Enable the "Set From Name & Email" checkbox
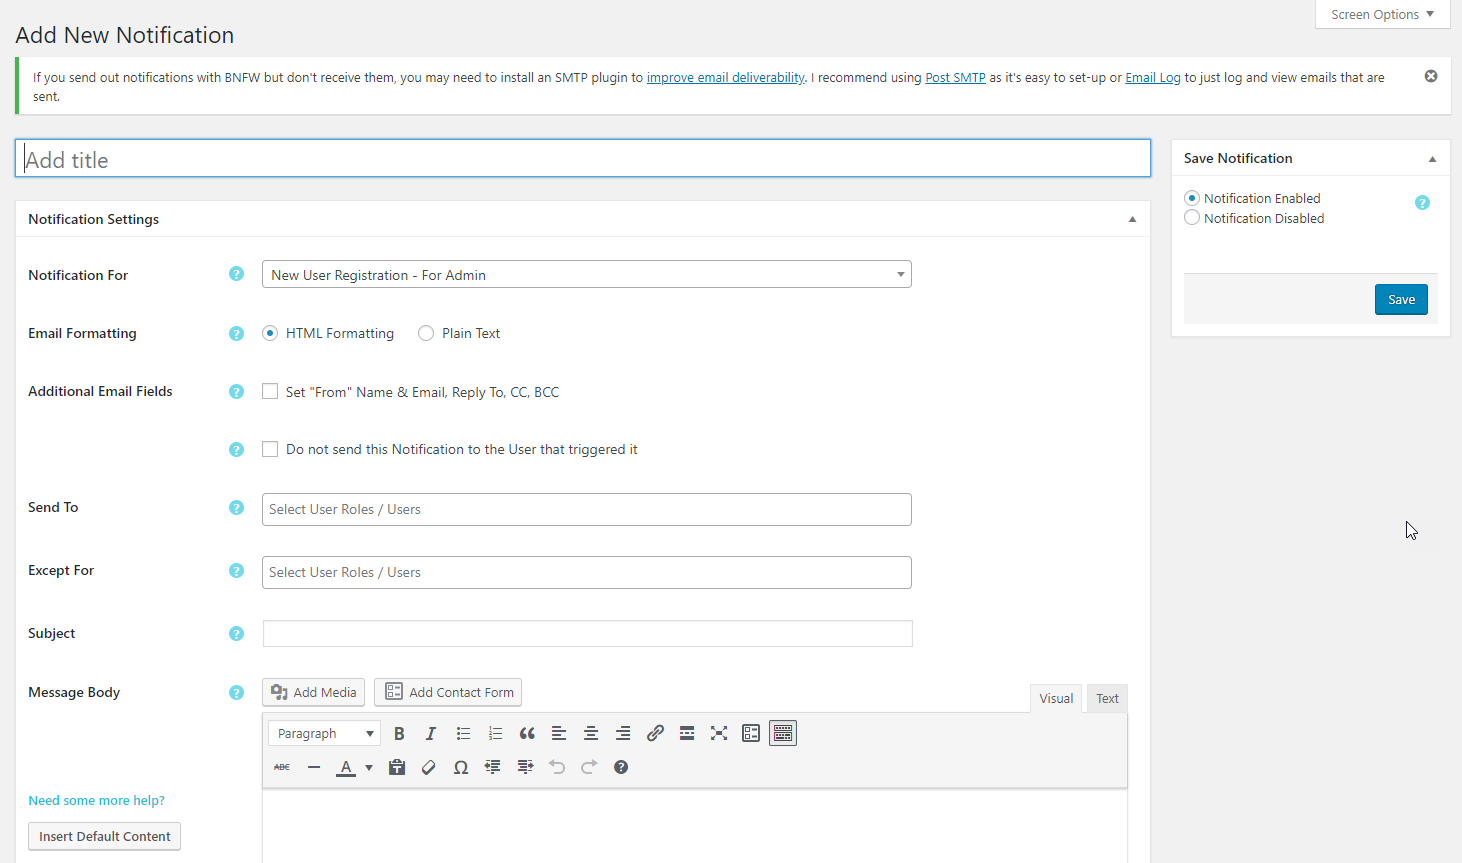 tap(270, 392)
